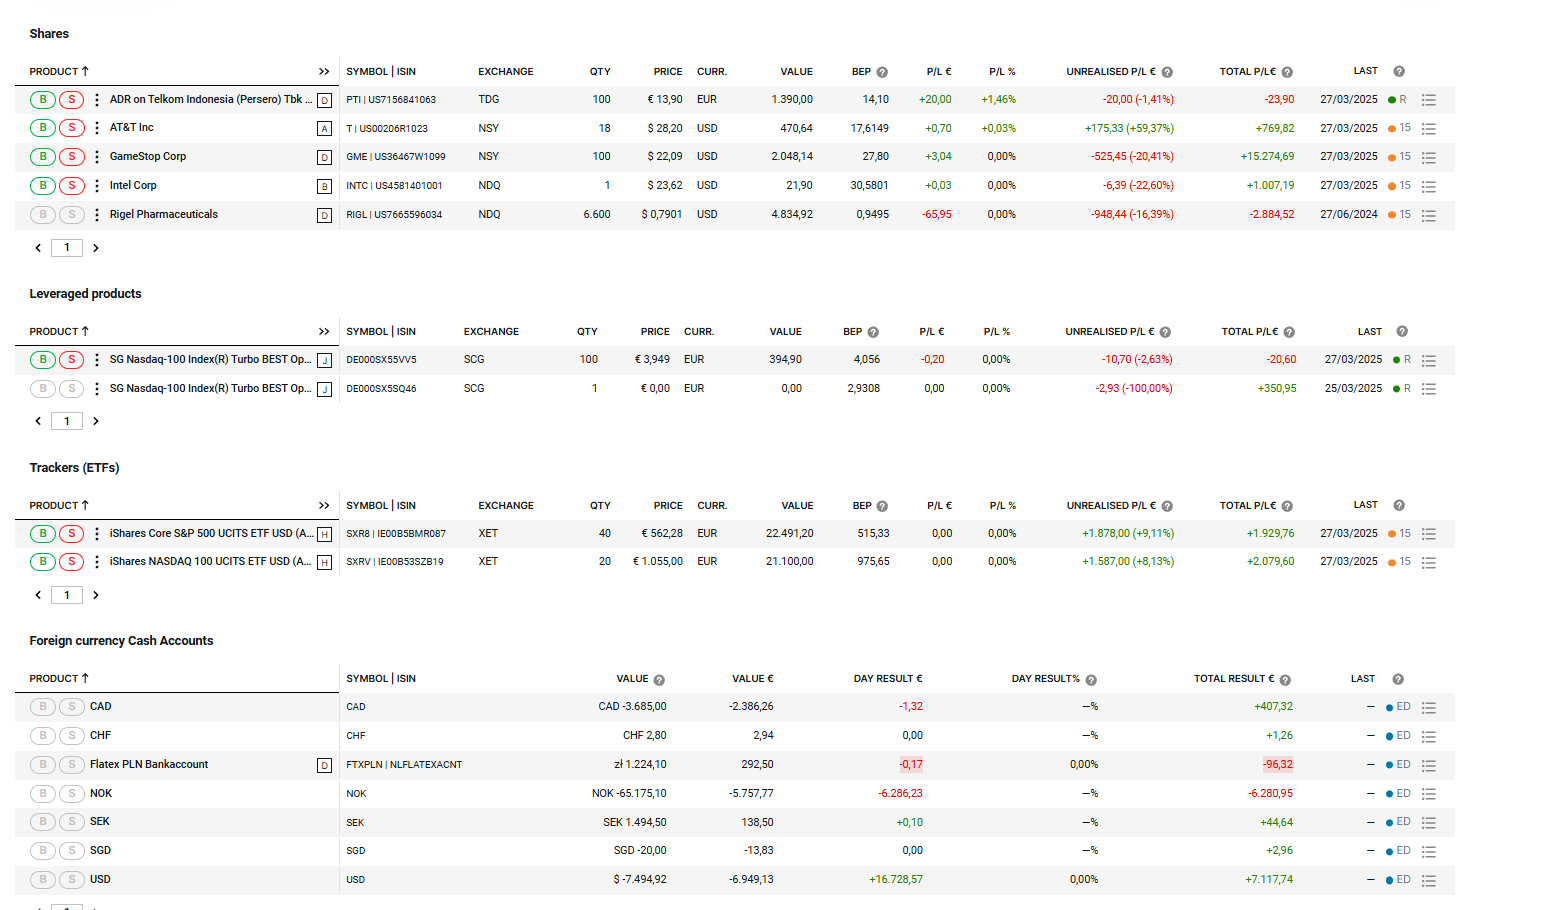
Task: Click three-dot options for Rigel Pharmaceuticals
Action: coord(97,215)
